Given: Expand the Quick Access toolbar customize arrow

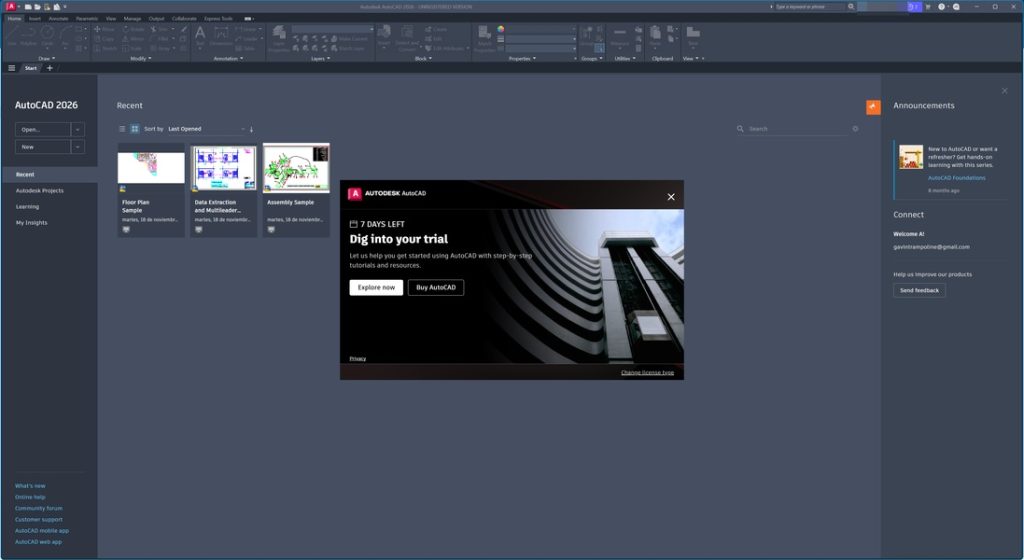Looking at the screenshot, I should point(65,7).
